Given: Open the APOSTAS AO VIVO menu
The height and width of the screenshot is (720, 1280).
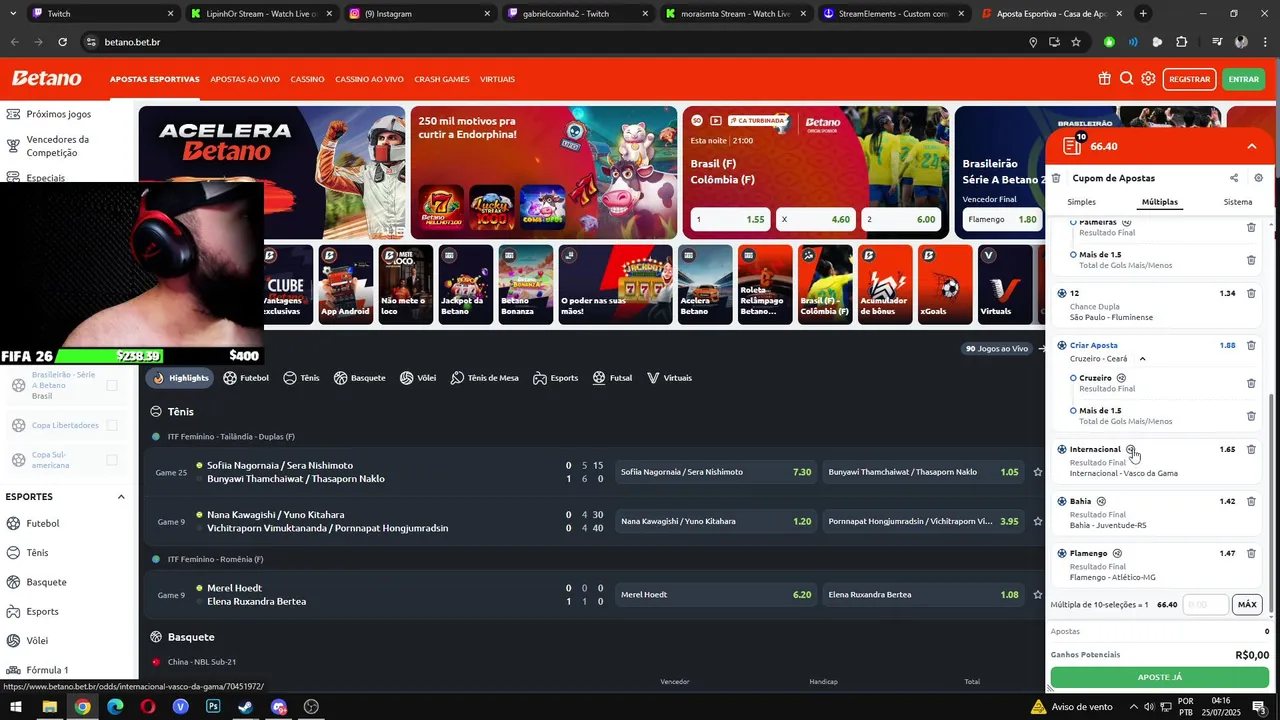Looking at the screenshot, I should click(245, 79).
